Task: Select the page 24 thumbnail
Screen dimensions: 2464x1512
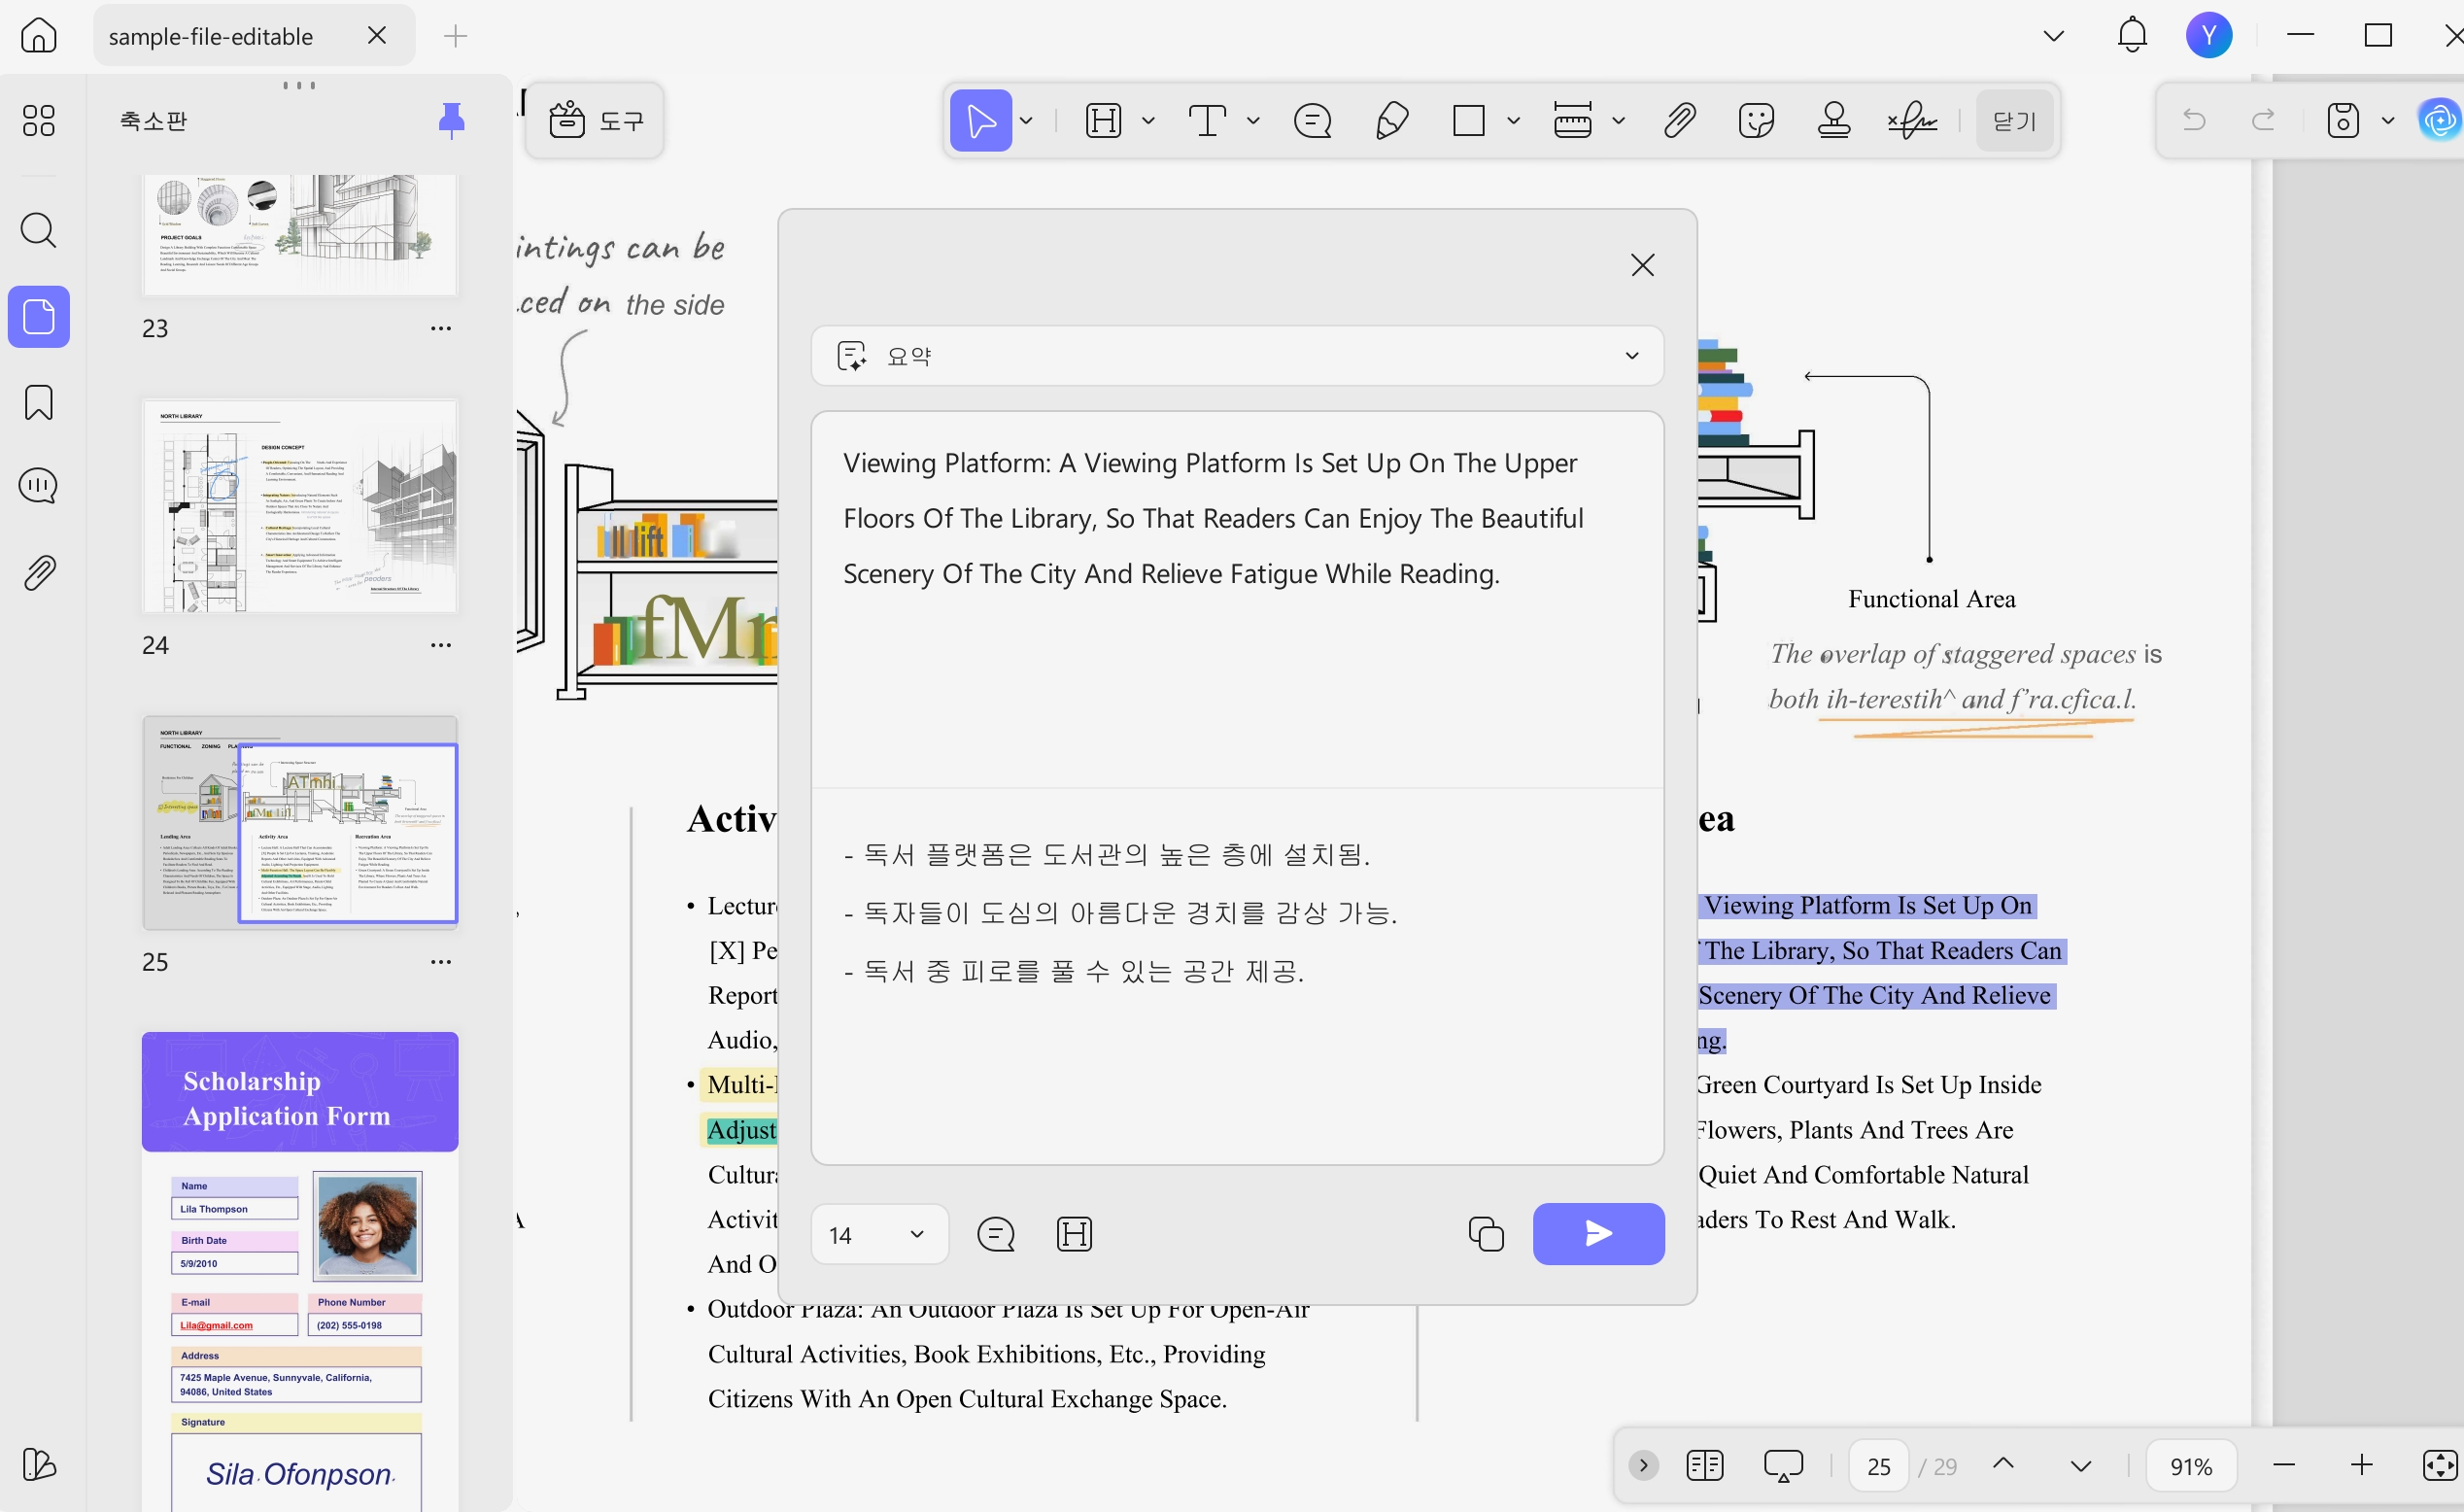Action: 300,506
